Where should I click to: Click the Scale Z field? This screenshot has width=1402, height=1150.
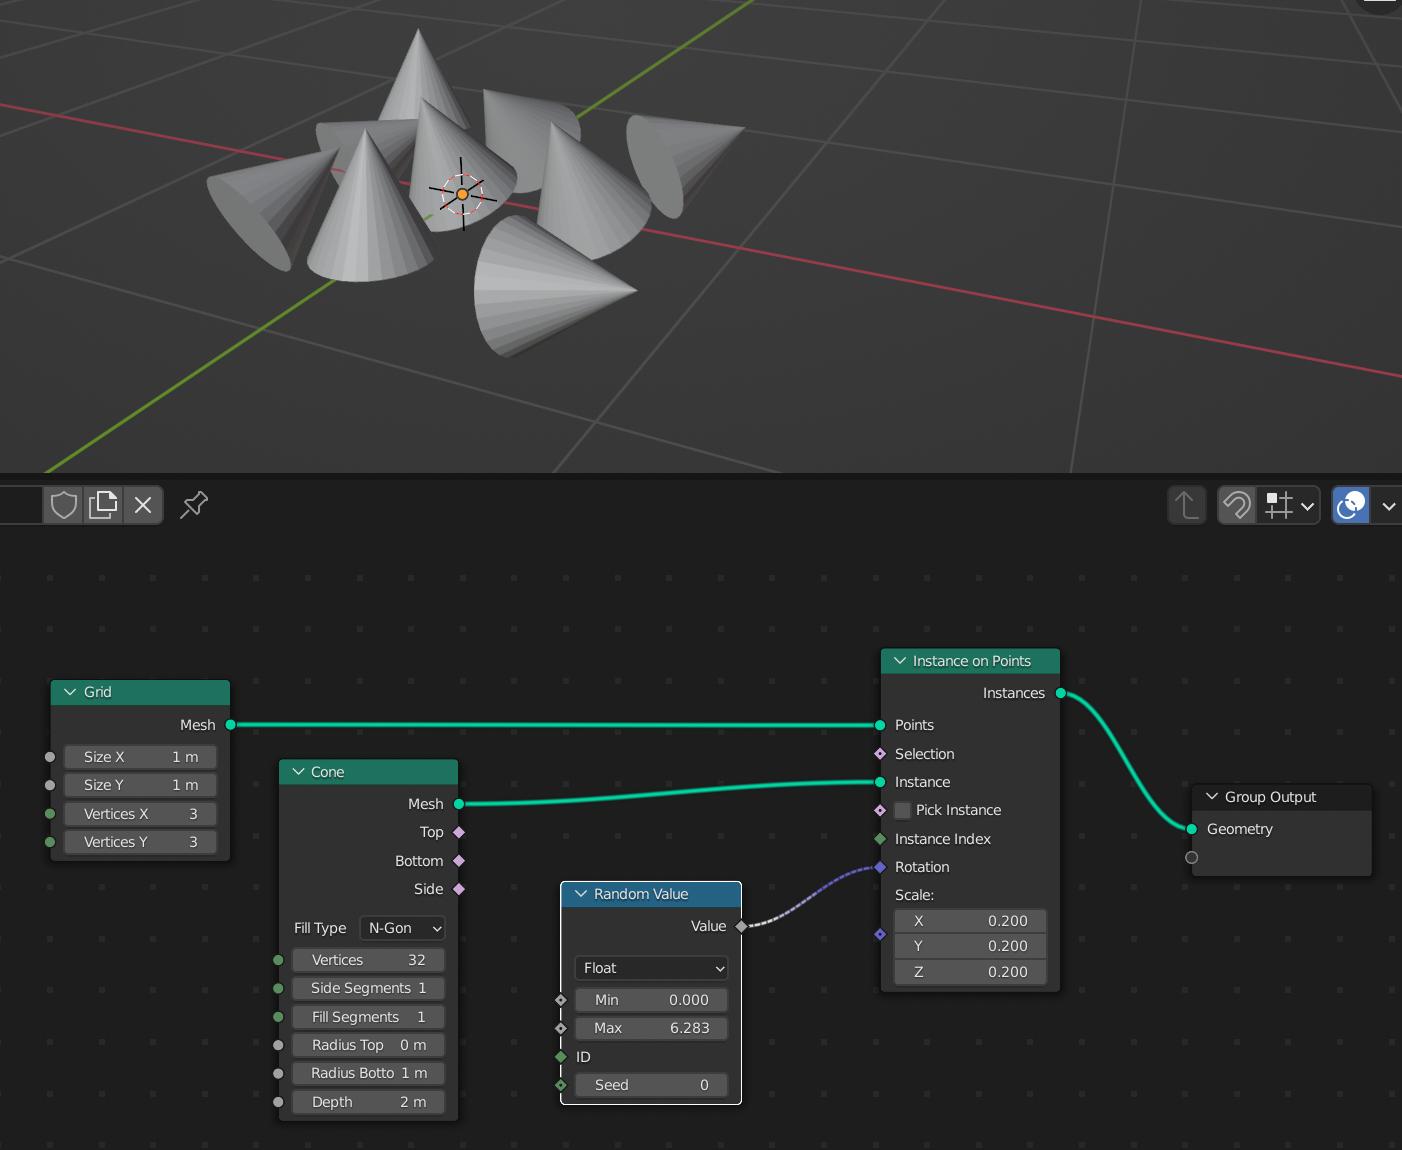970,972
